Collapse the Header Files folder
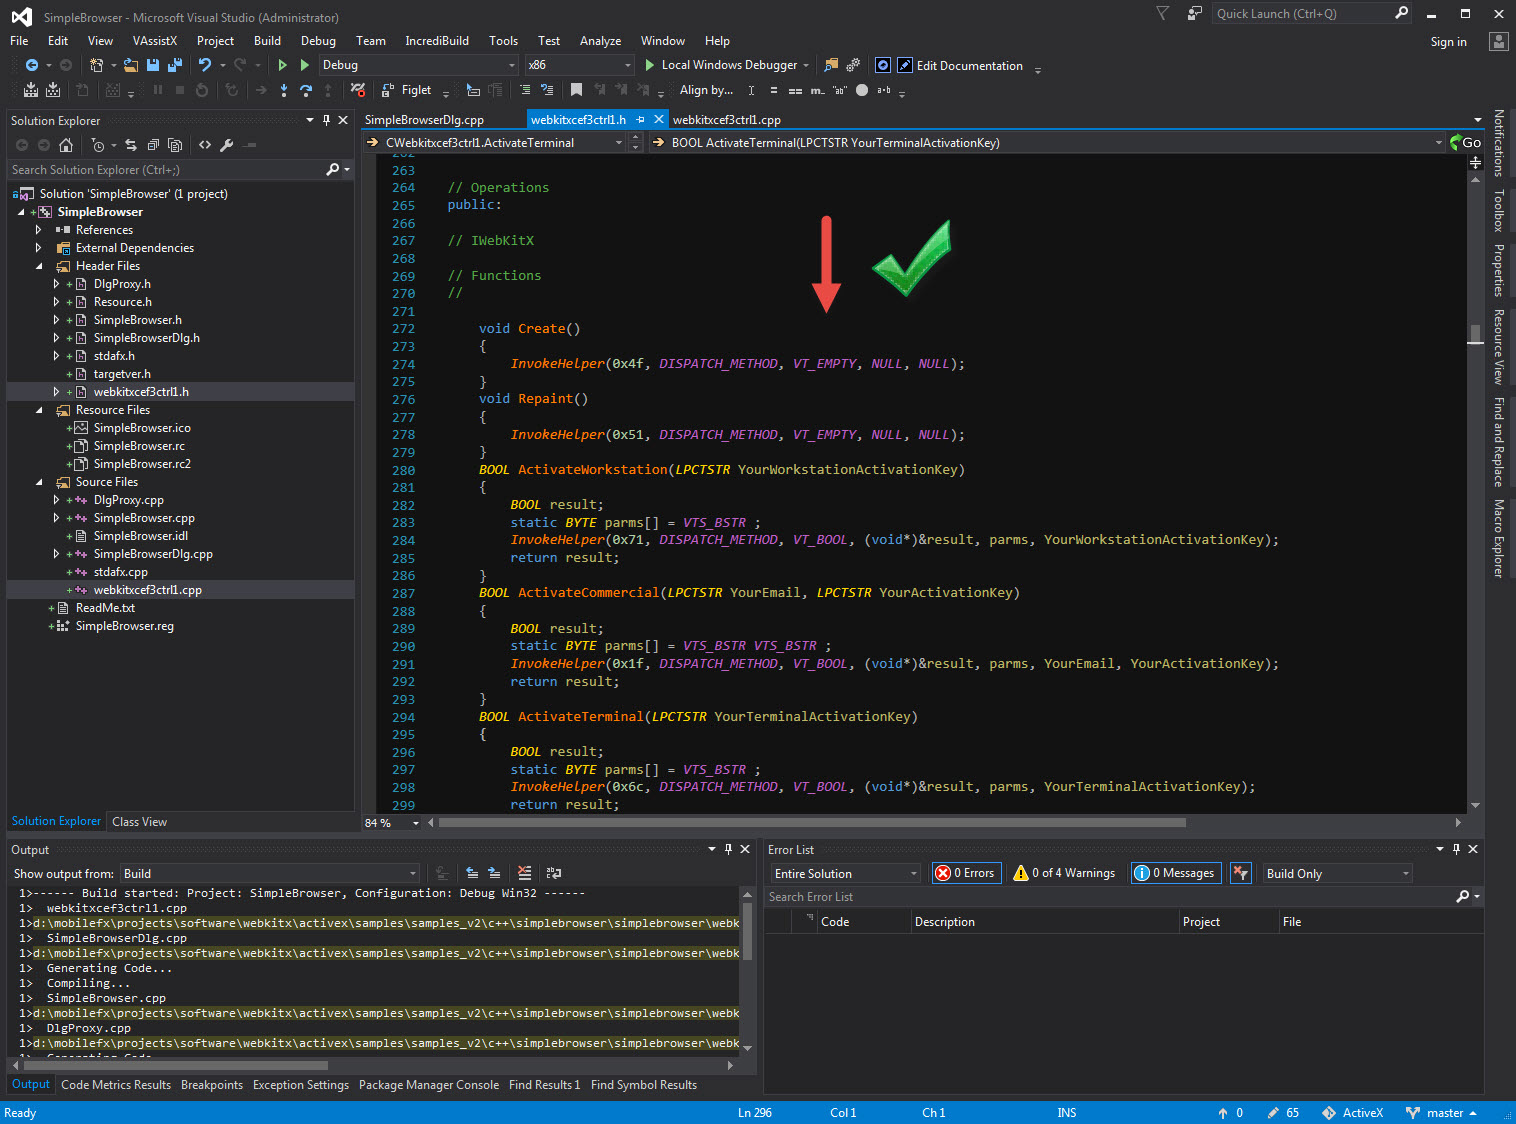The image size is (1516, 1124). 39,266
